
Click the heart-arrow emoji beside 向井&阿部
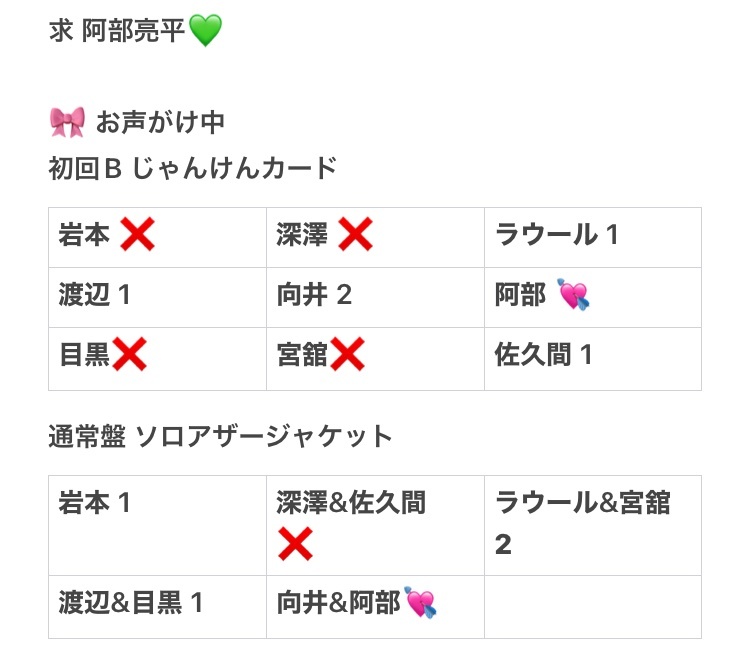coord(420,602)
